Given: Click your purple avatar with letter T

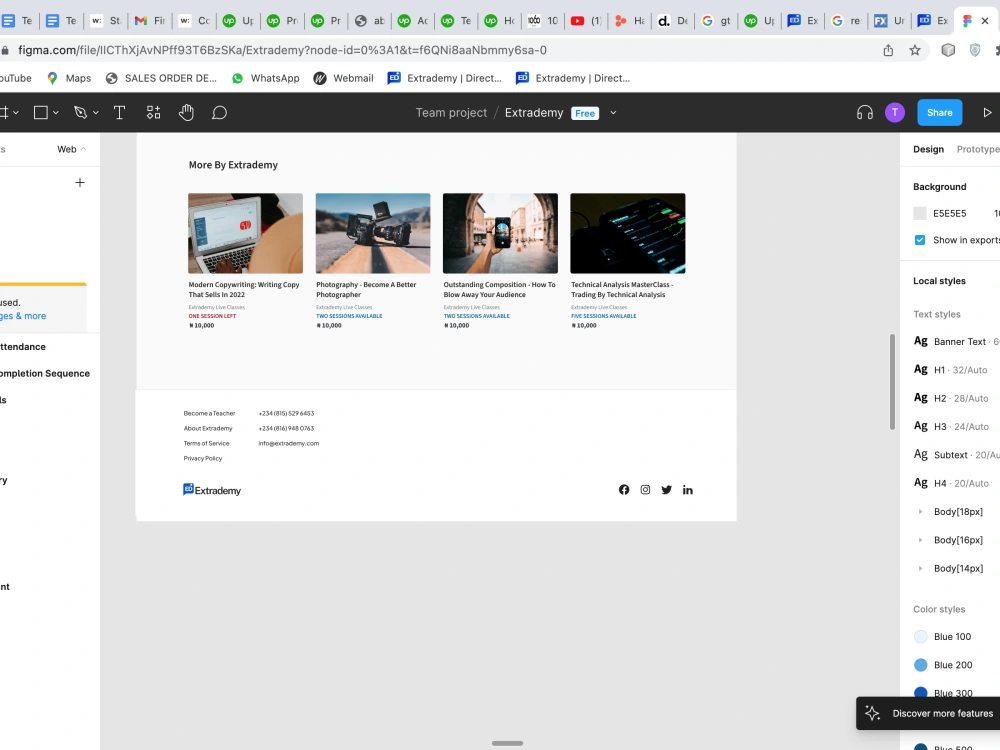Looking at the screenshot, I should 893,112.
